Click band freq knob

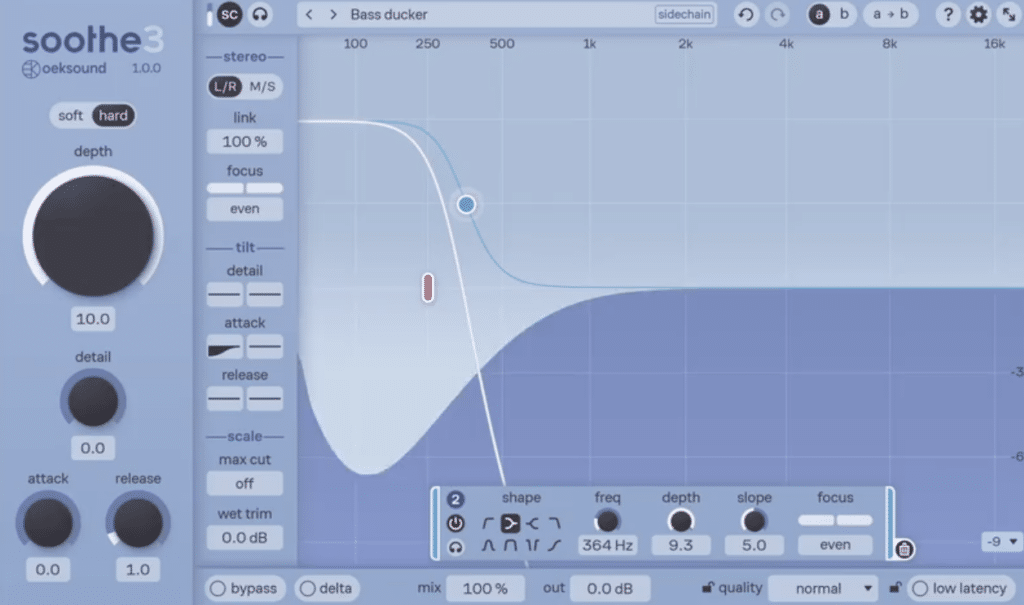click(607, 521)
